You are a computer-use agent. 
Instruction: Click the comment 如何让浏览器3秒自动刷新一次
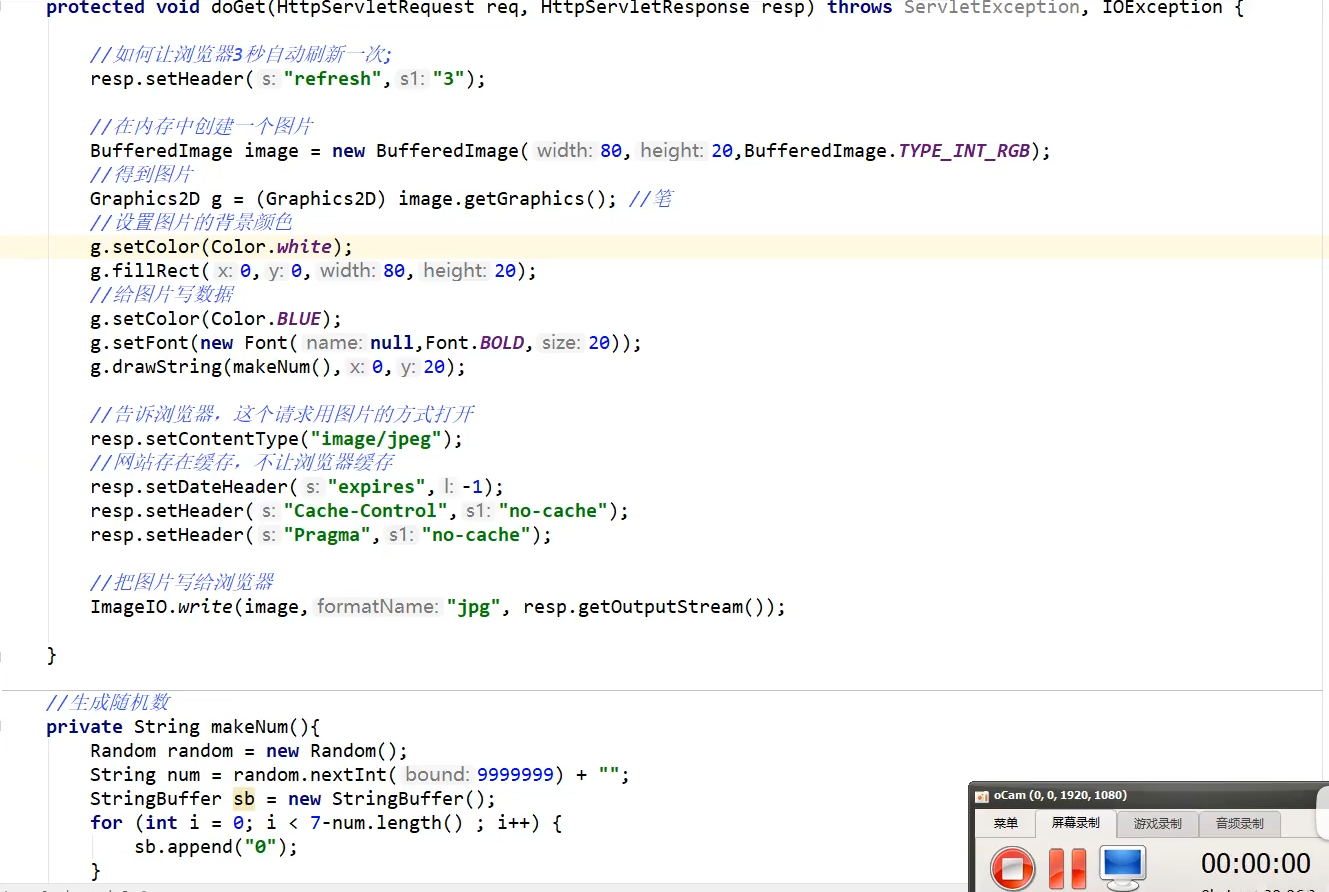[x=242, y=55]
